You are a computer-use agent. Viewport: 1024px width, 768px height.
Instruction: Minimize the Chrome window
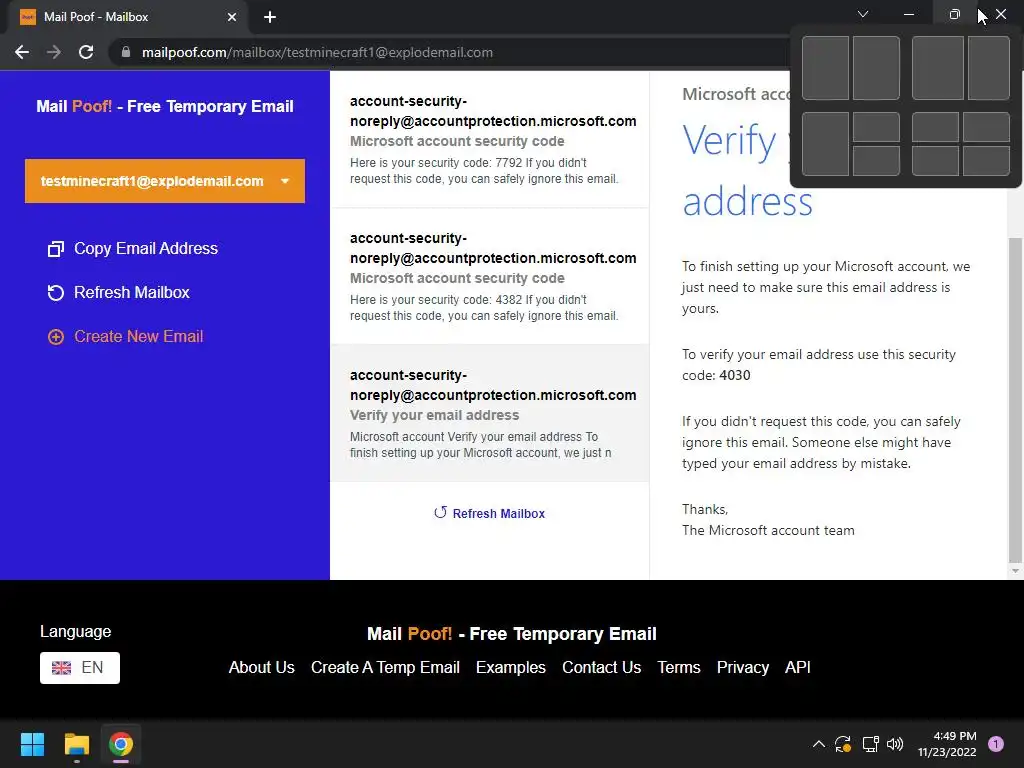pyautogui.click(x=908, y=14)
